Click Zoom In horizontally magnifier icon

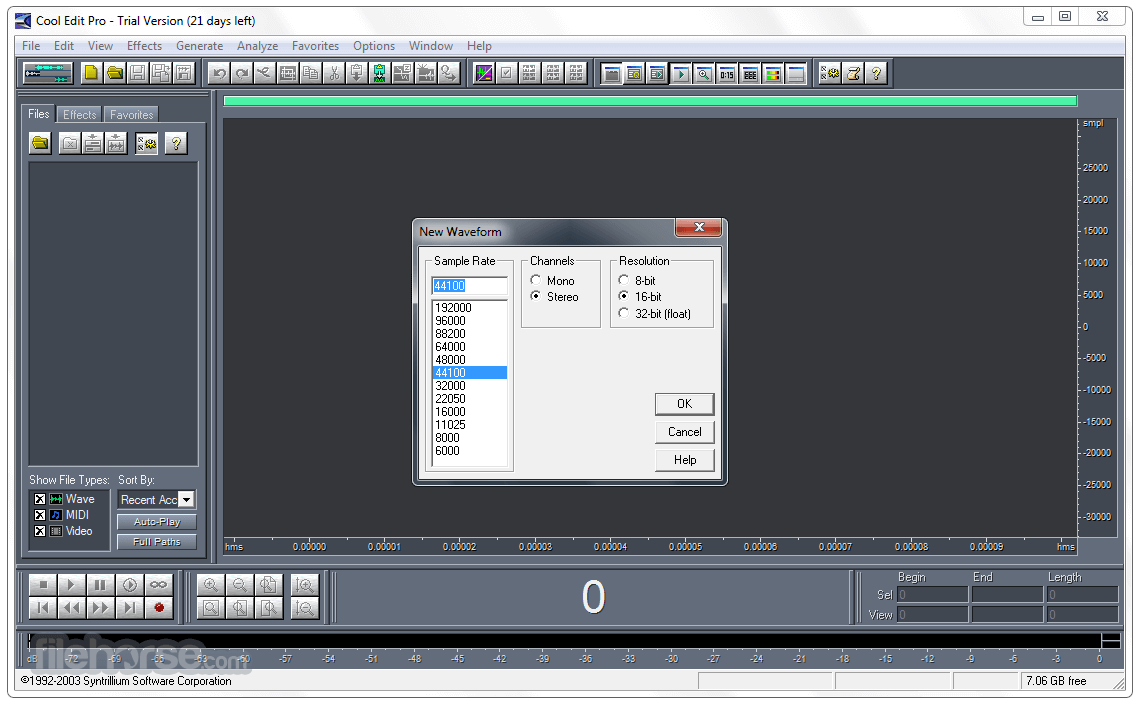tap(211, 584)
